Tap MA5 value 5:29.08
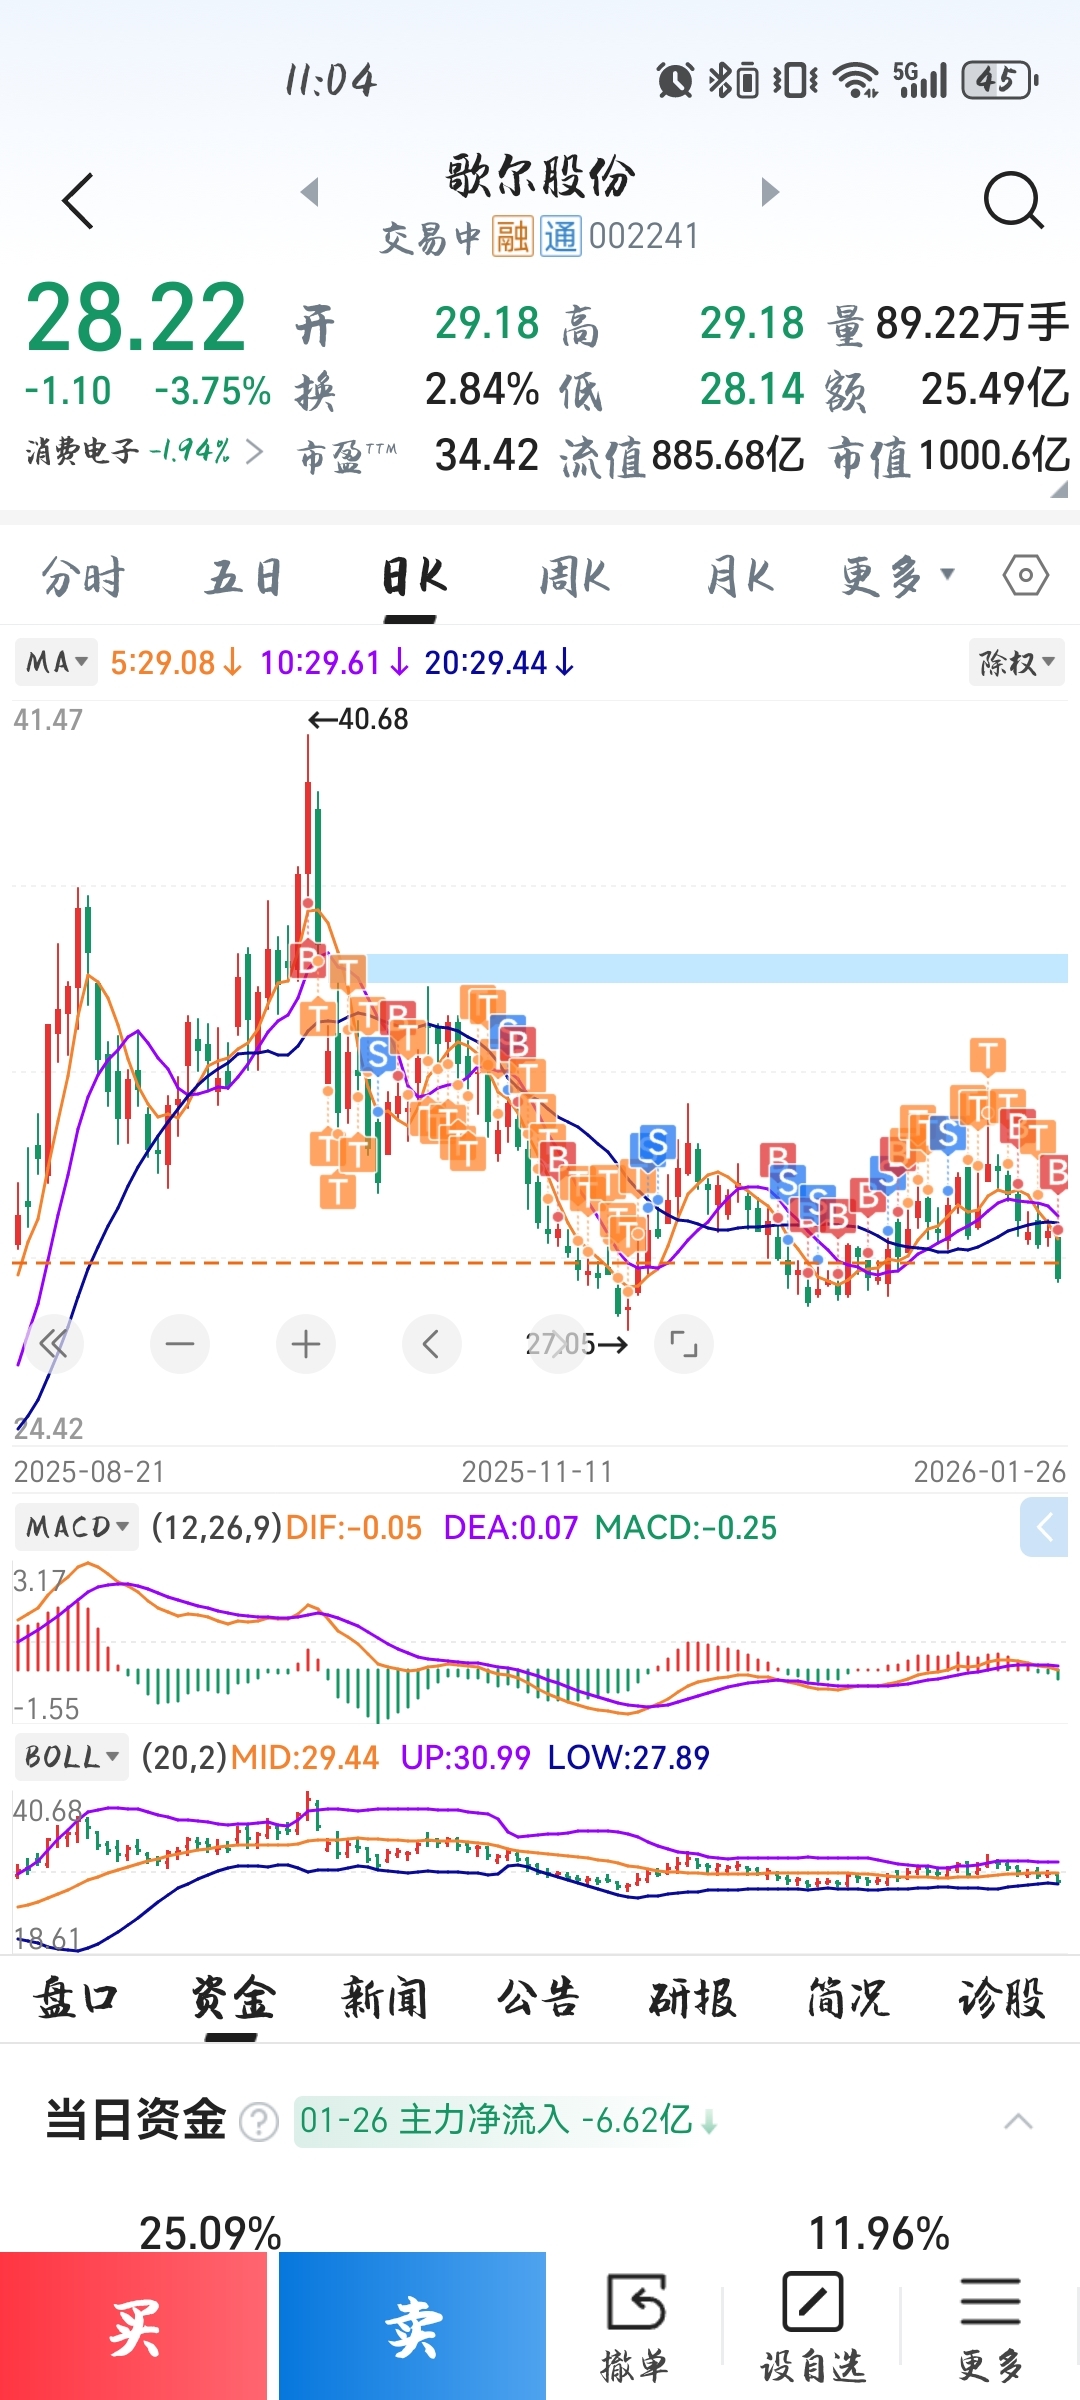Screen dimensions: 1080x2400 (x=176, y=662)
